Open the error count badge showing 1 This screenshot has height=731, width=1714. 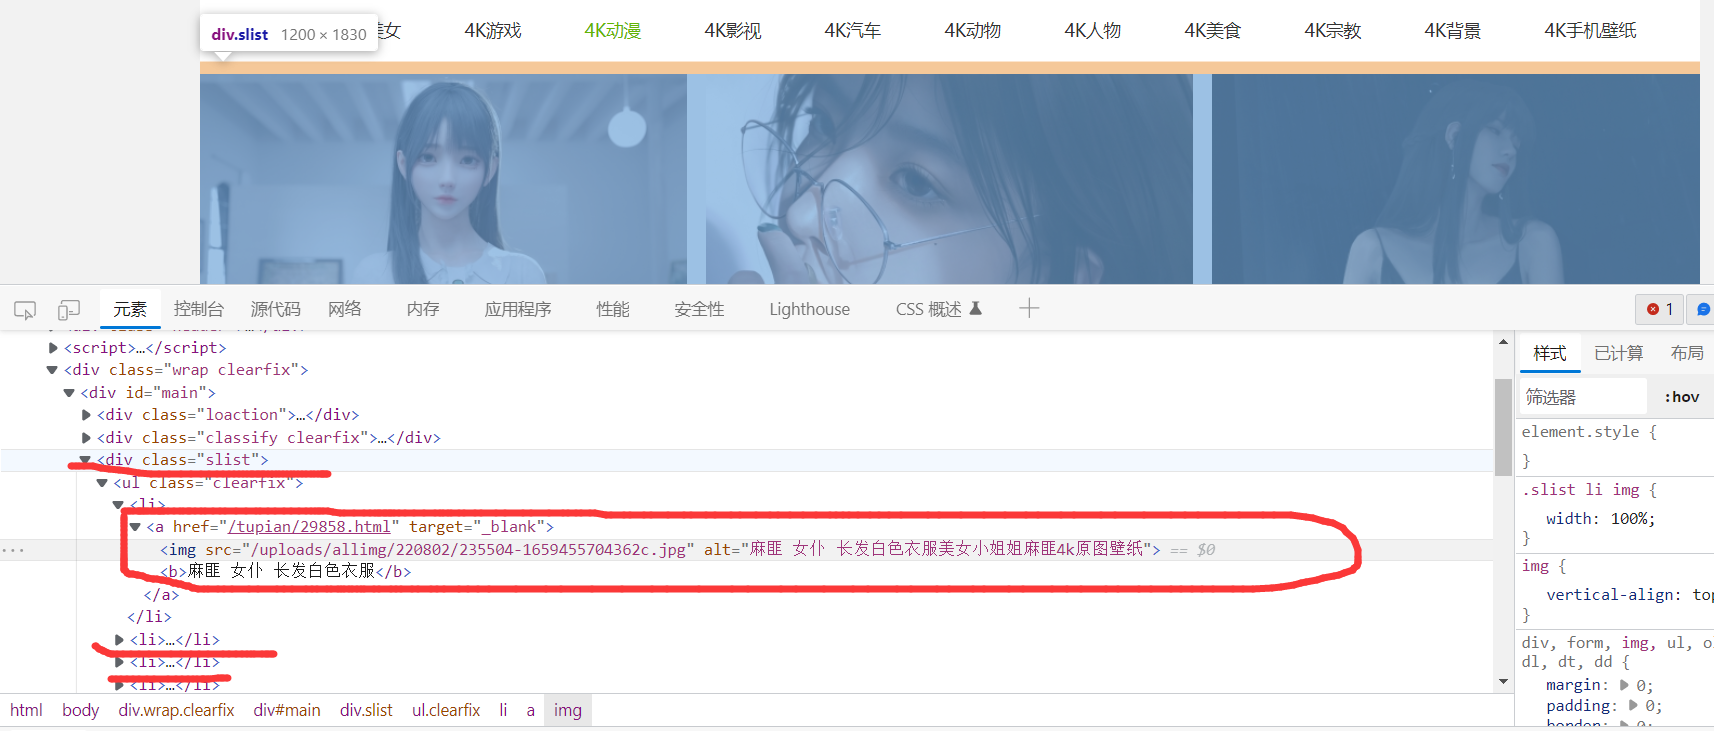coord(1660,309)
